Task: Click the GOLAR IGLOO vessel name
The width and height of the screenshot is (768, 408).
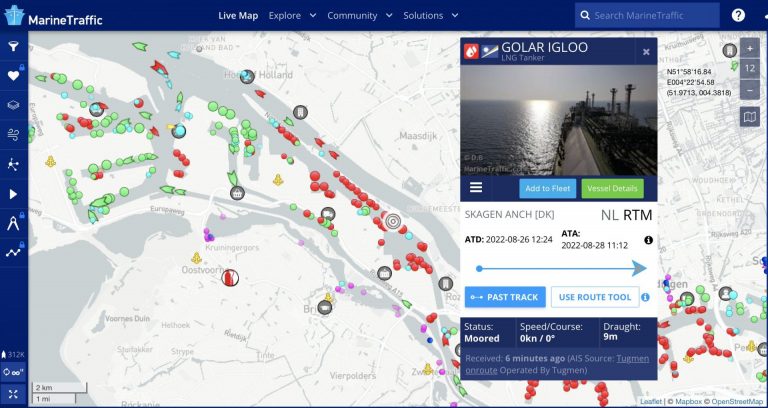Action: point(545,48)
